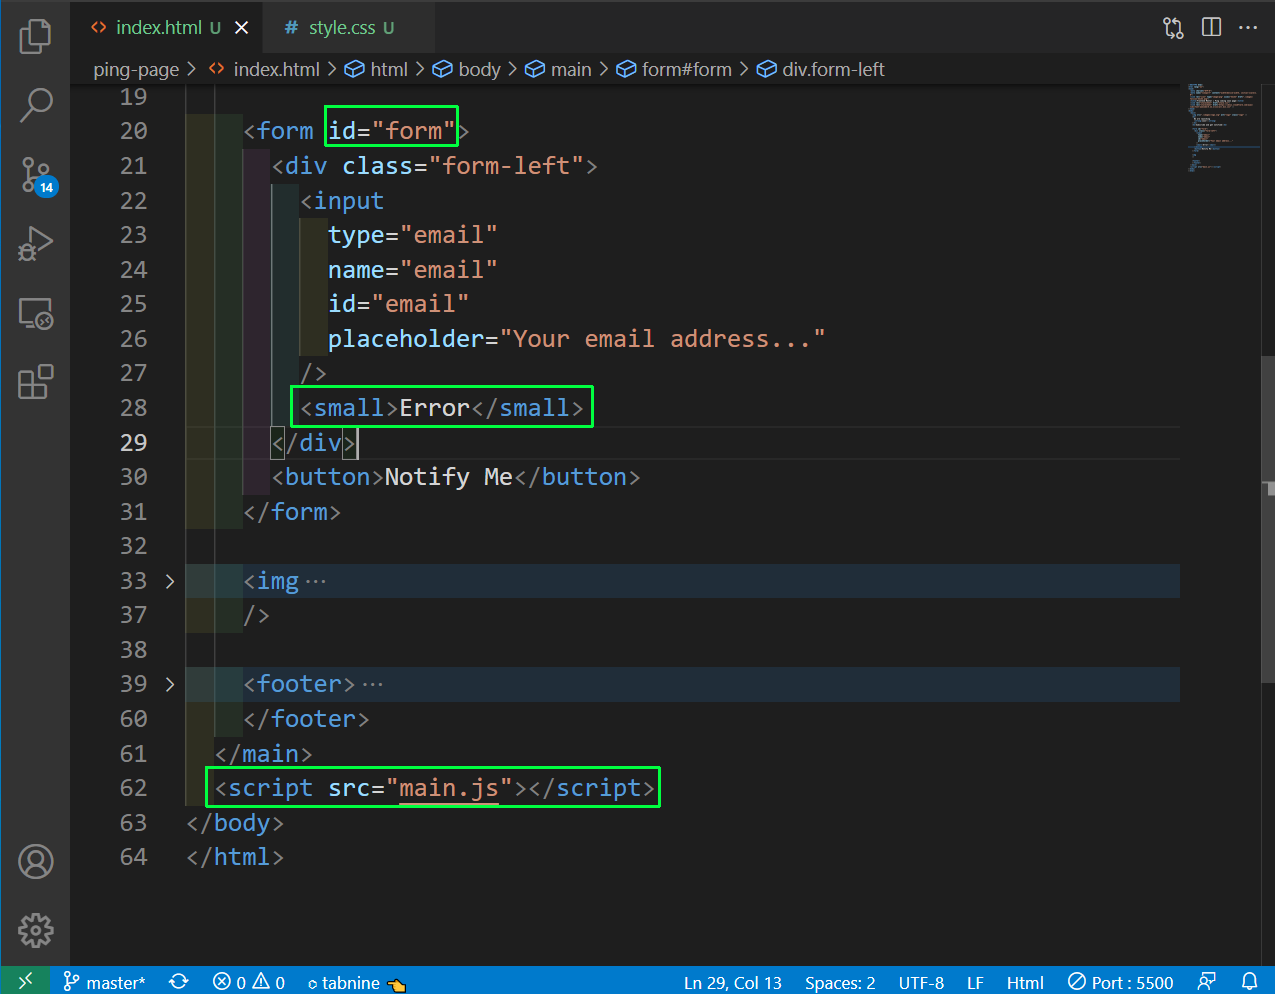
Task: Click the "Notify Me" button text on line 30
Action: 449,477
